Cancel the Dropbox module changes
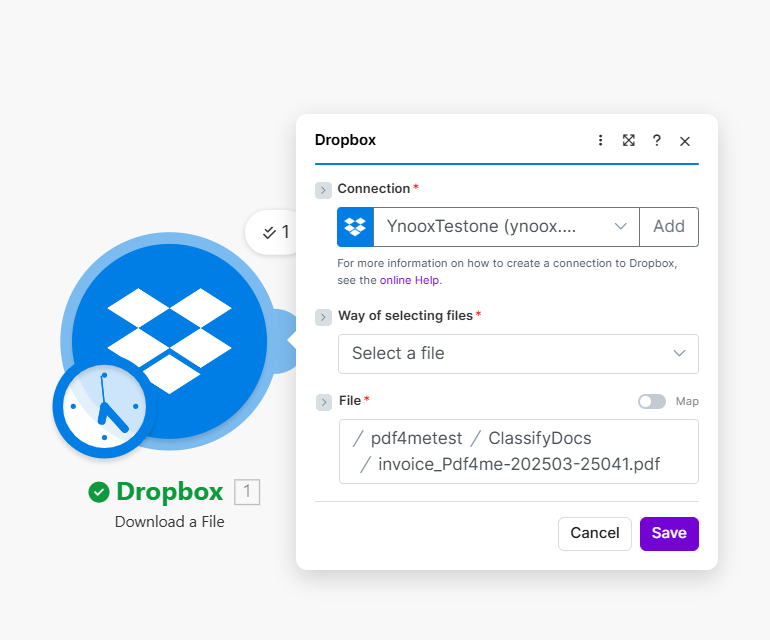770x640 pixels. [x=595, y=533]
